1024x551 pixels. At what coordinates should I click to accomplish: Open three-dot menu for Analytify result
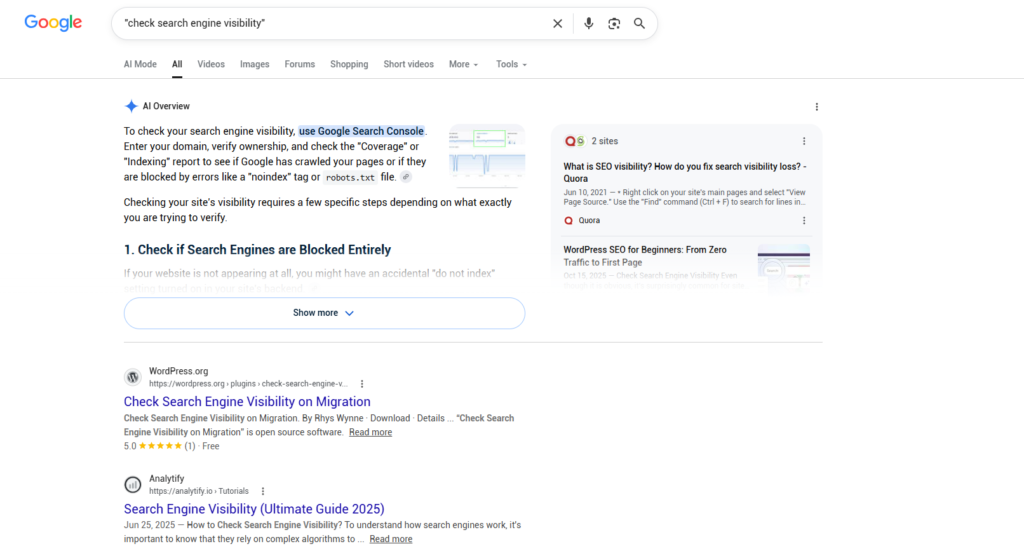pyautogui.click(x=263, y=491)
